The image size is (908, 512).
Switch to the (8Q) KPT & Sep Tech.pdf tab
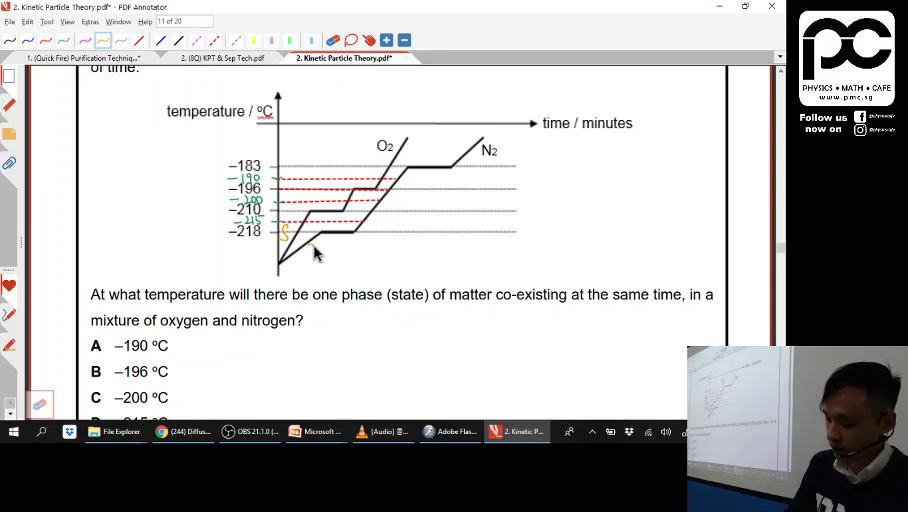click(222, 58)
